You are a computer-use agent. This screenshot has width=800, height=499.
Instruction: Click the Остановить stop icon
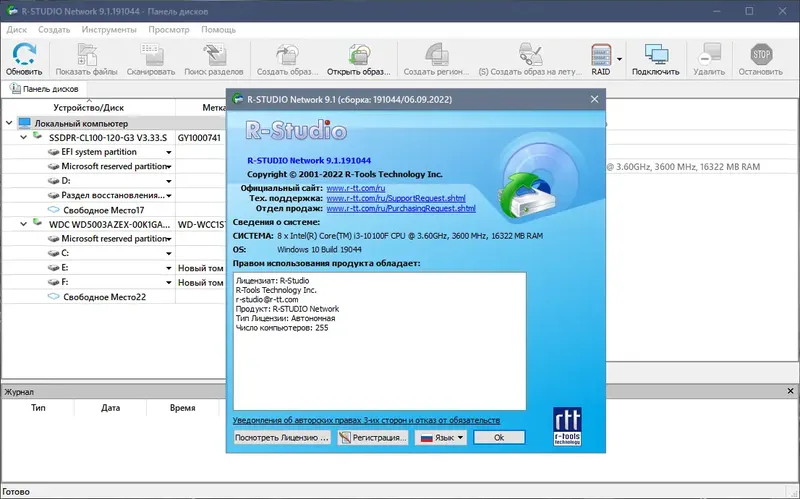point(761,54)
